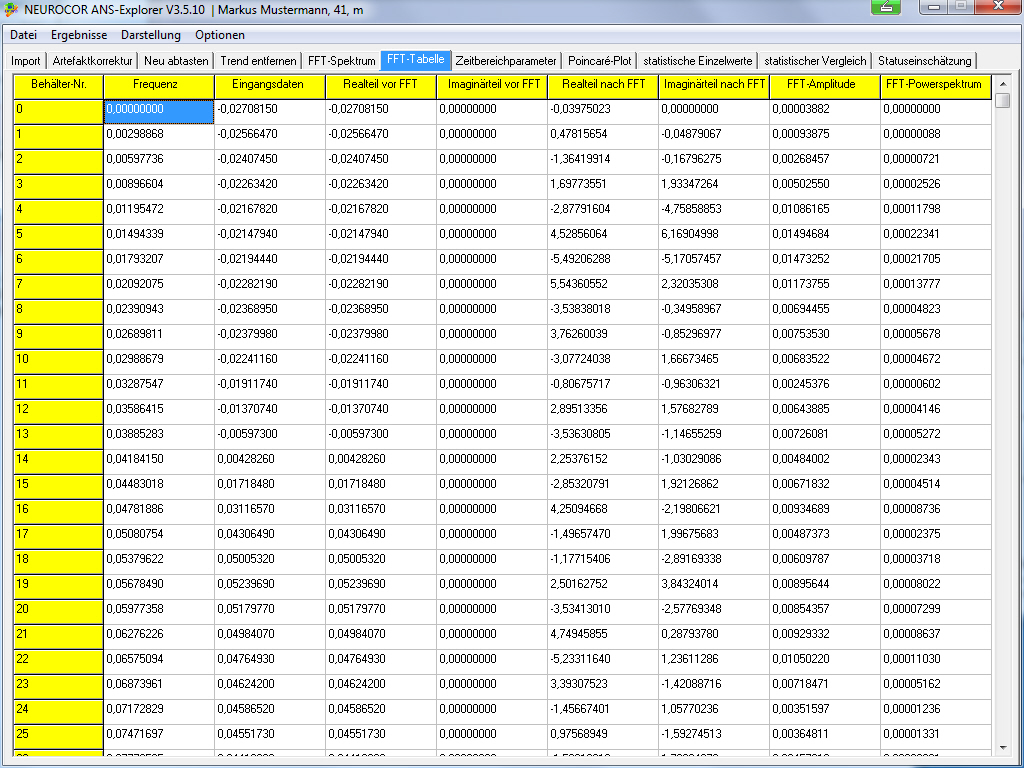
Task: Click FFT-Powerspektrum cell 0,00008736
Action: [x=935, y=511]
